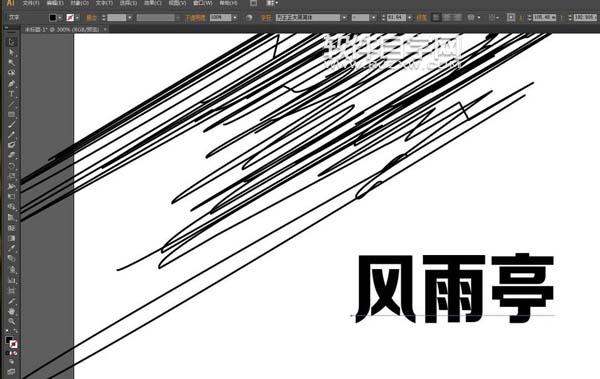This screenshot has width=600, height=379.
Task: Select the Eraser tool
Action: click(x=12, y=156)
